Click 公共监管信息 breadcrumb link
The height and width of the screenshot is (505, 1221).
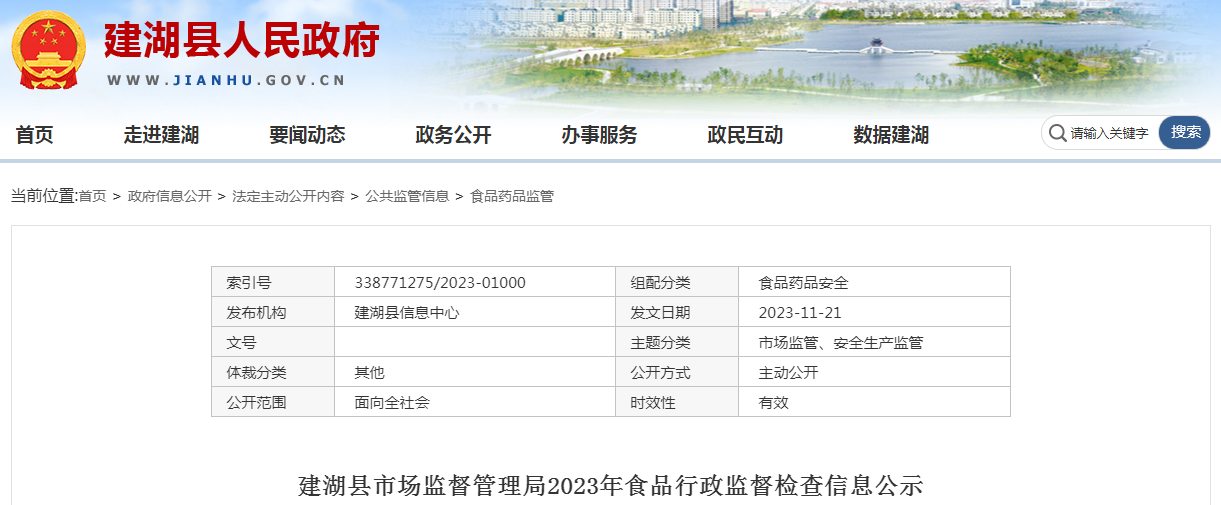click(x=407, y=196)
